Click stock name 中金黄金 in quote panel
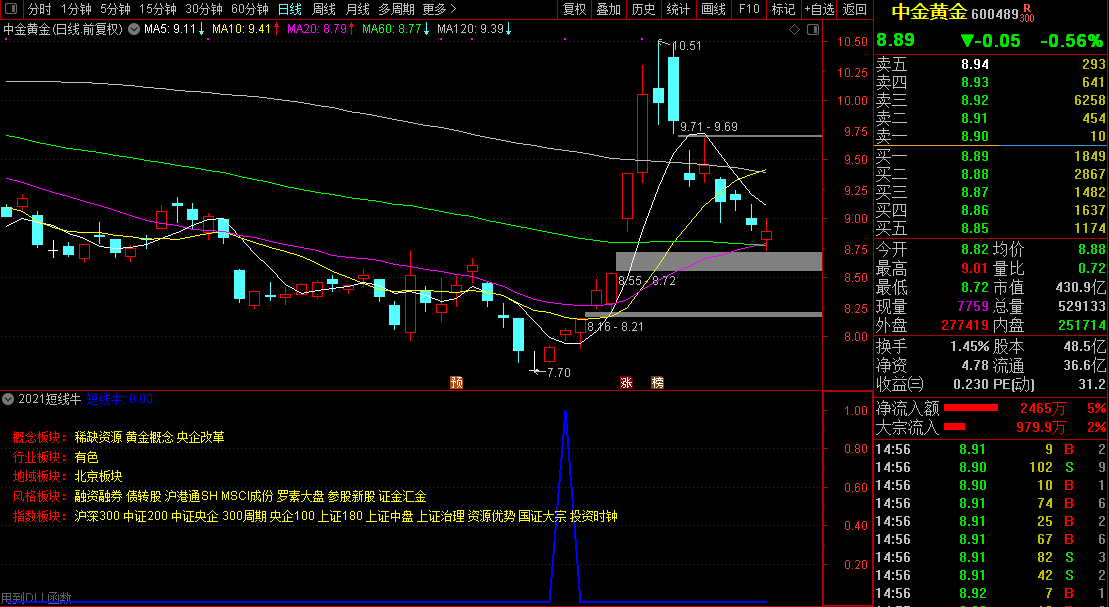The image size is (1109, 607). pos(929,12)
